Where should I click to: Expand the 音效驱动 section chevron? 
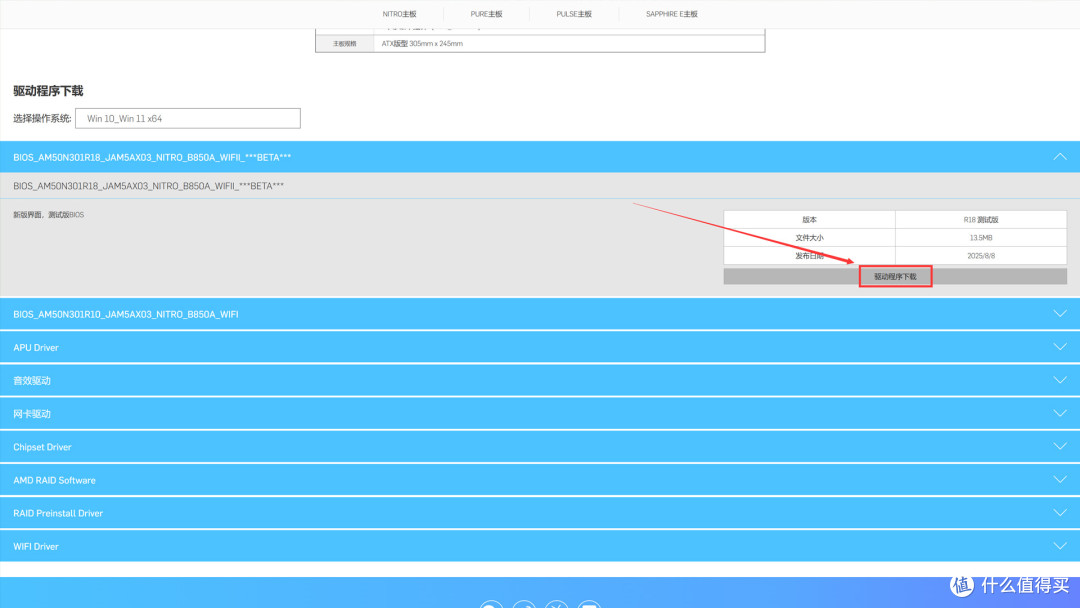click(x=1059, y=380)
